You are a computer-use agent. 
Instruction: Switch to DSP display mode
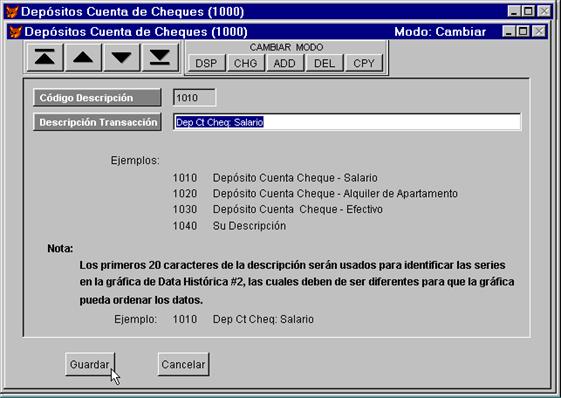point(206,63)
